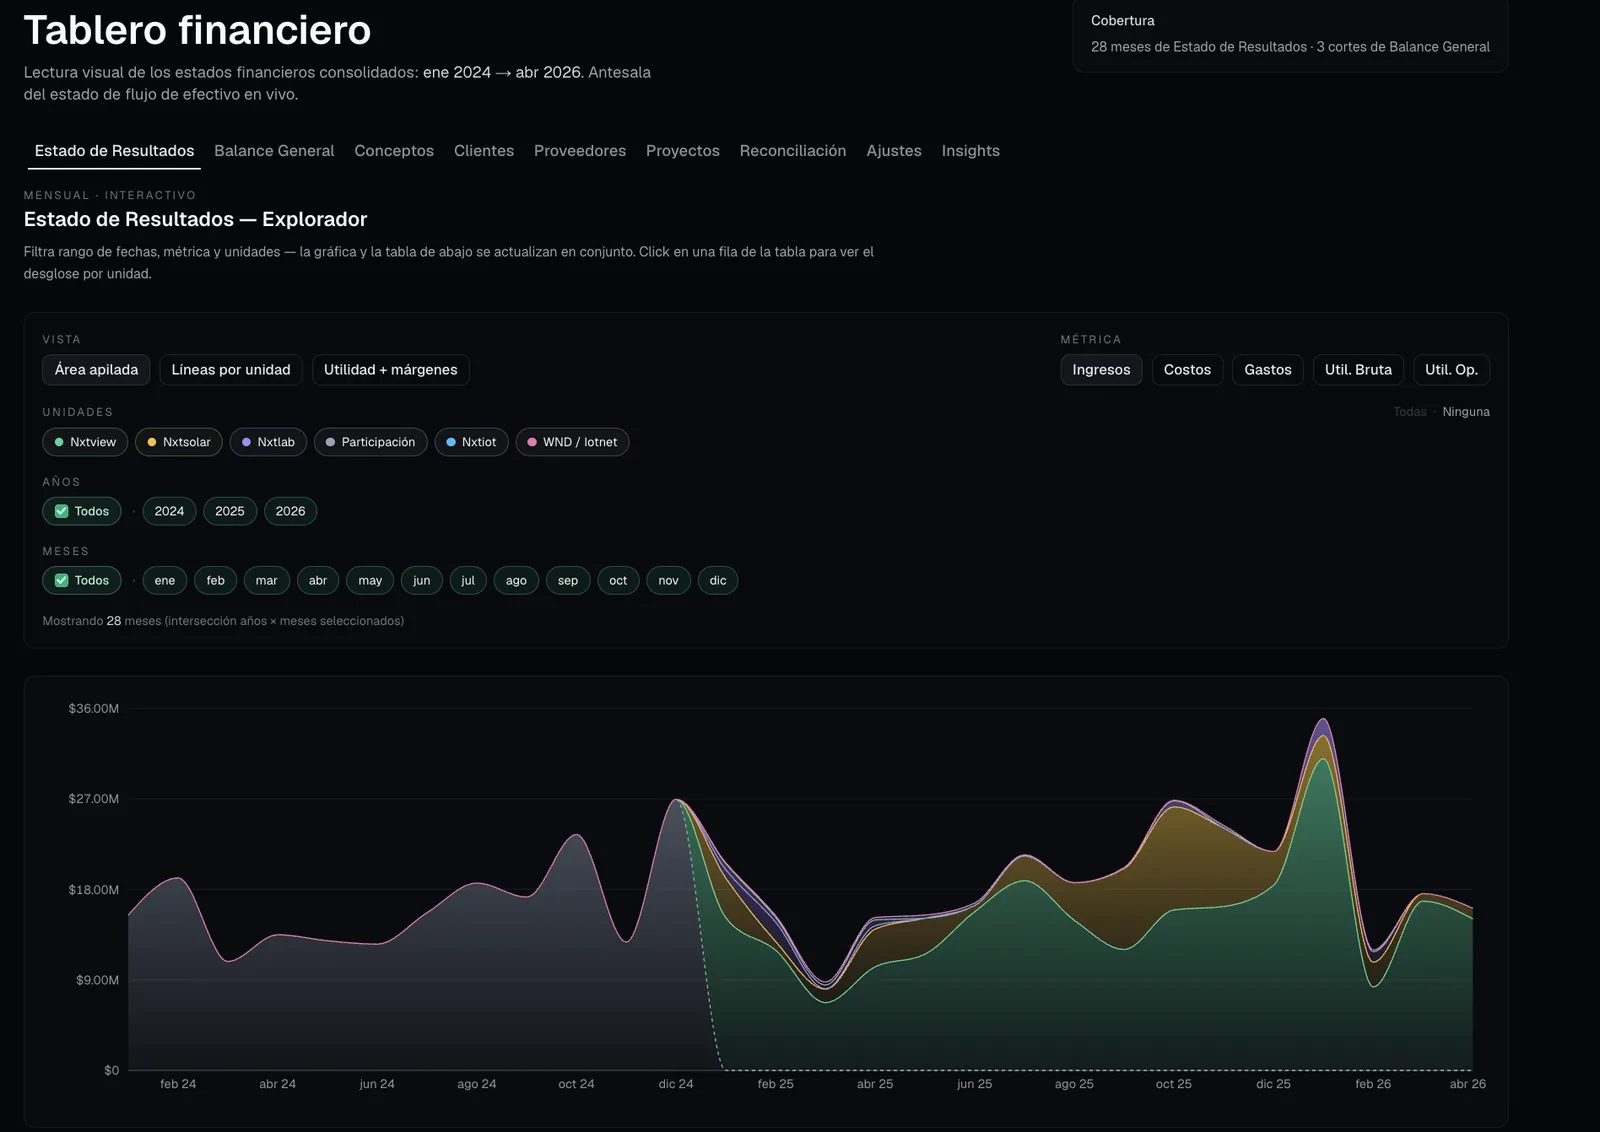Click the Todas units link
The width and height of the screenshot is (1600, 1132).
pos(1410,412)
